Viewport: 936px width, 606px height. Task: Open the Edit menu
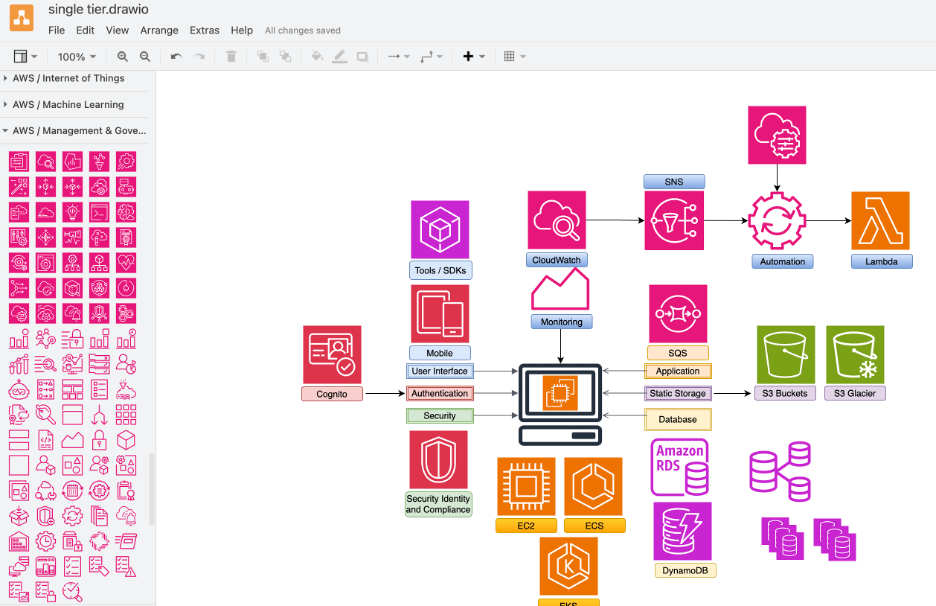tap(85, 30)
